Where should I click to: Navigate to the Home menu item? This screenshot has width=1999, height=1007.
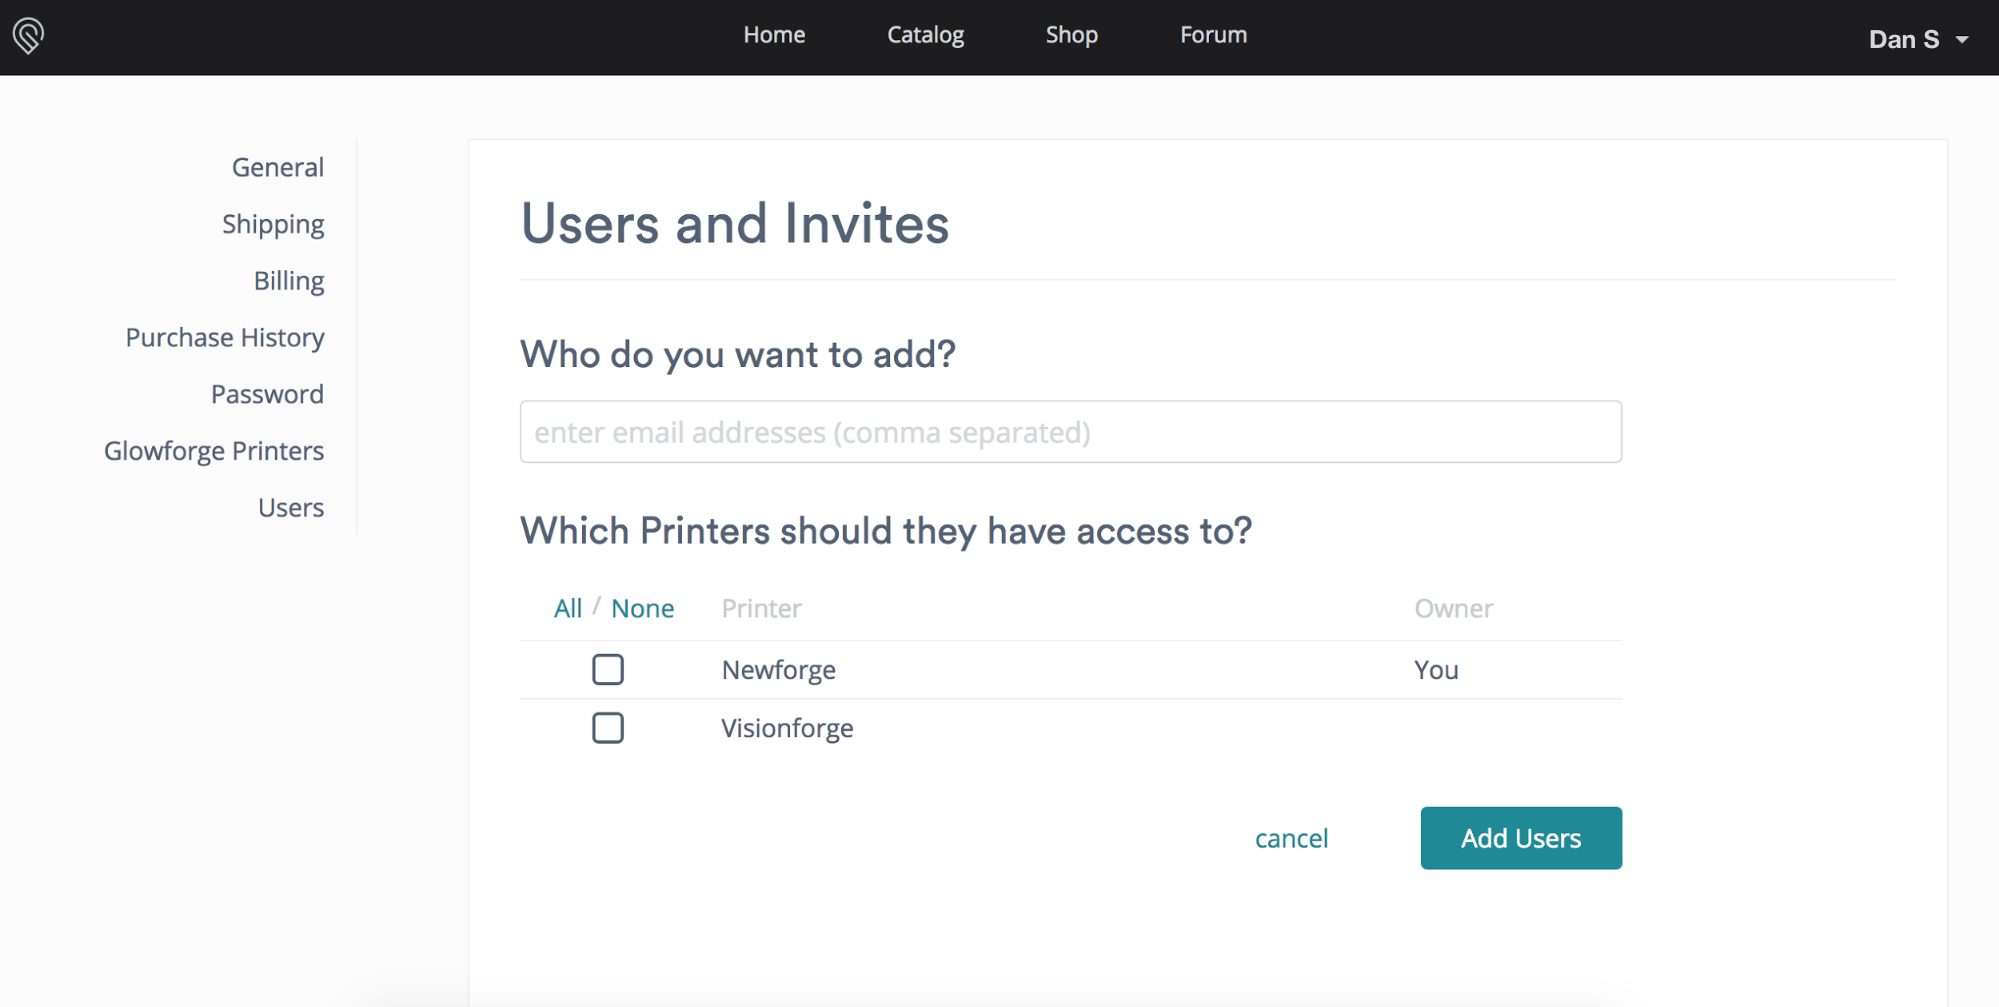(x=774, y=34)
